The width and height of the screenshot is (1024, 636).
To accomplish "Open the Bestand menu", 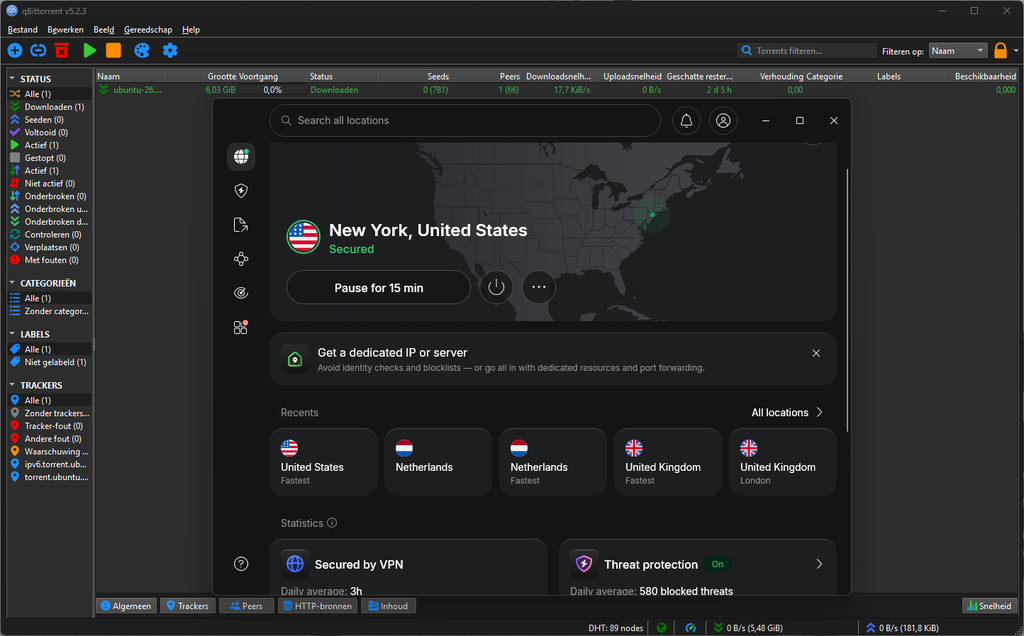I will [x=22, y=29].
